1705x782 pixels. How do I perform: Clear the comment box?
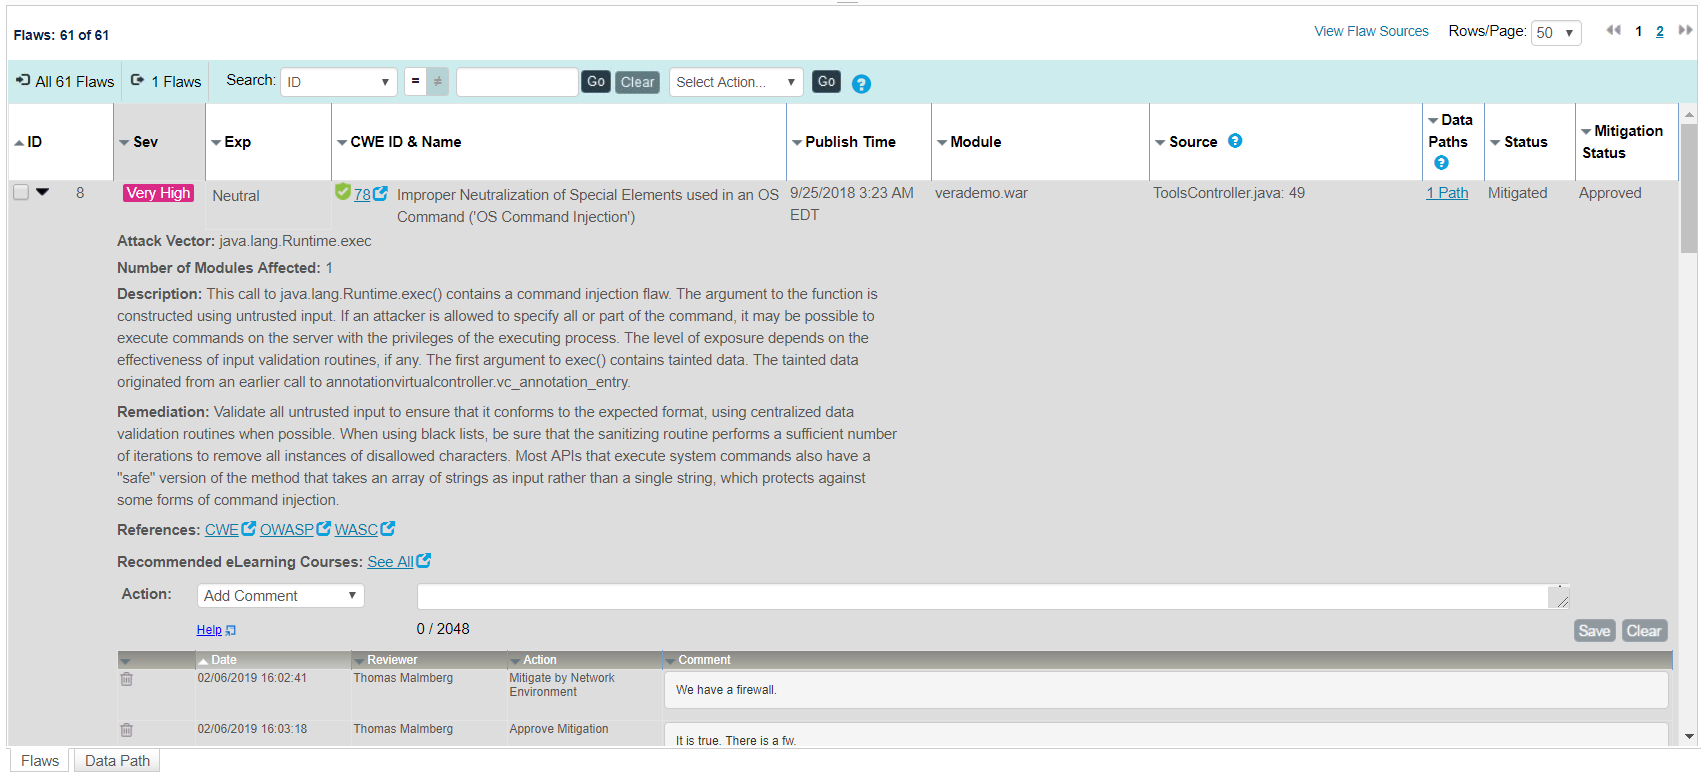(x=1644, y=631)
